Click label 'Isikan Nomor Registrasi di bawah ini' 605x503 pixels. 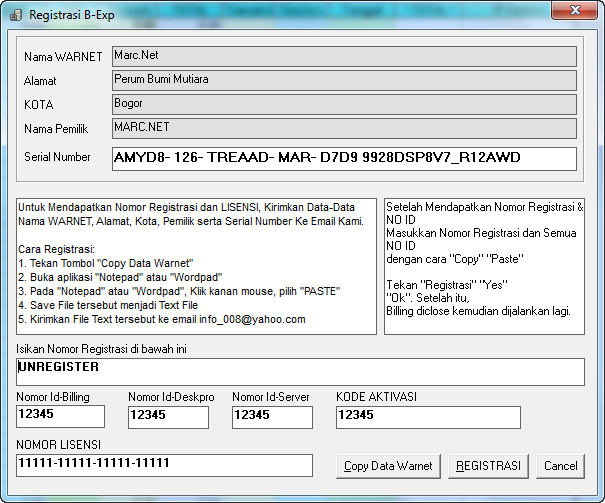click(x=101, y=349)
